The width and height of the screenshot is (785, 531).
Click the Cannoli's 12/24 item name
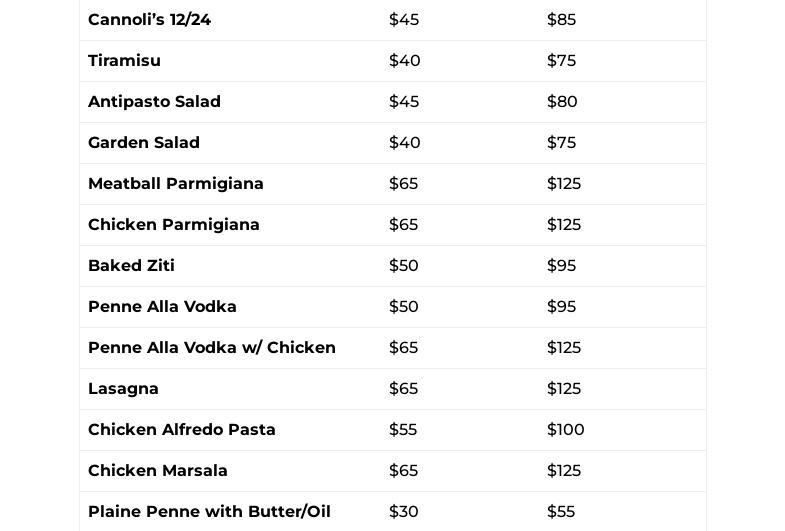[149, 20]
